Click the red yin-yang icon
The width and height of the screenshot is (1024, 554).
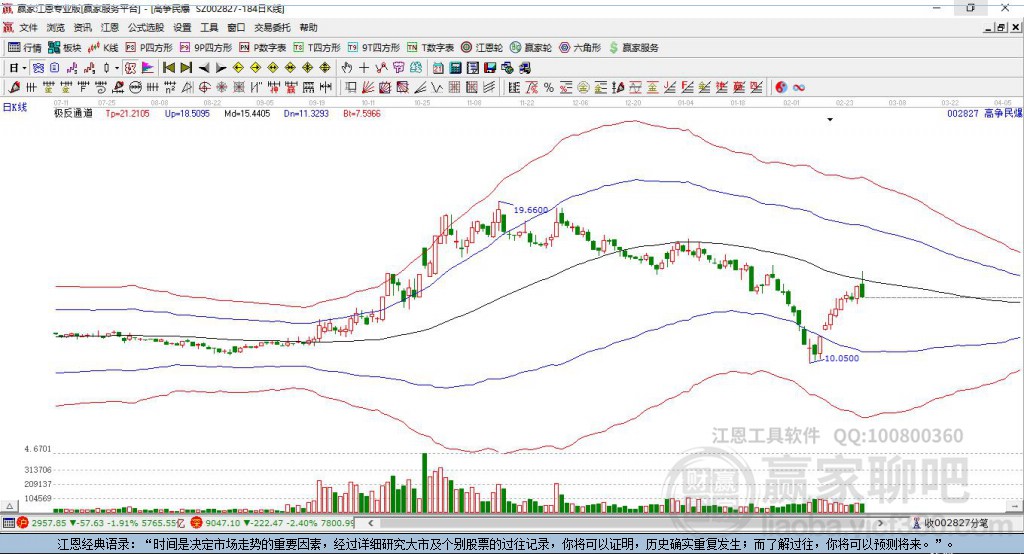(x=781, y=88)
